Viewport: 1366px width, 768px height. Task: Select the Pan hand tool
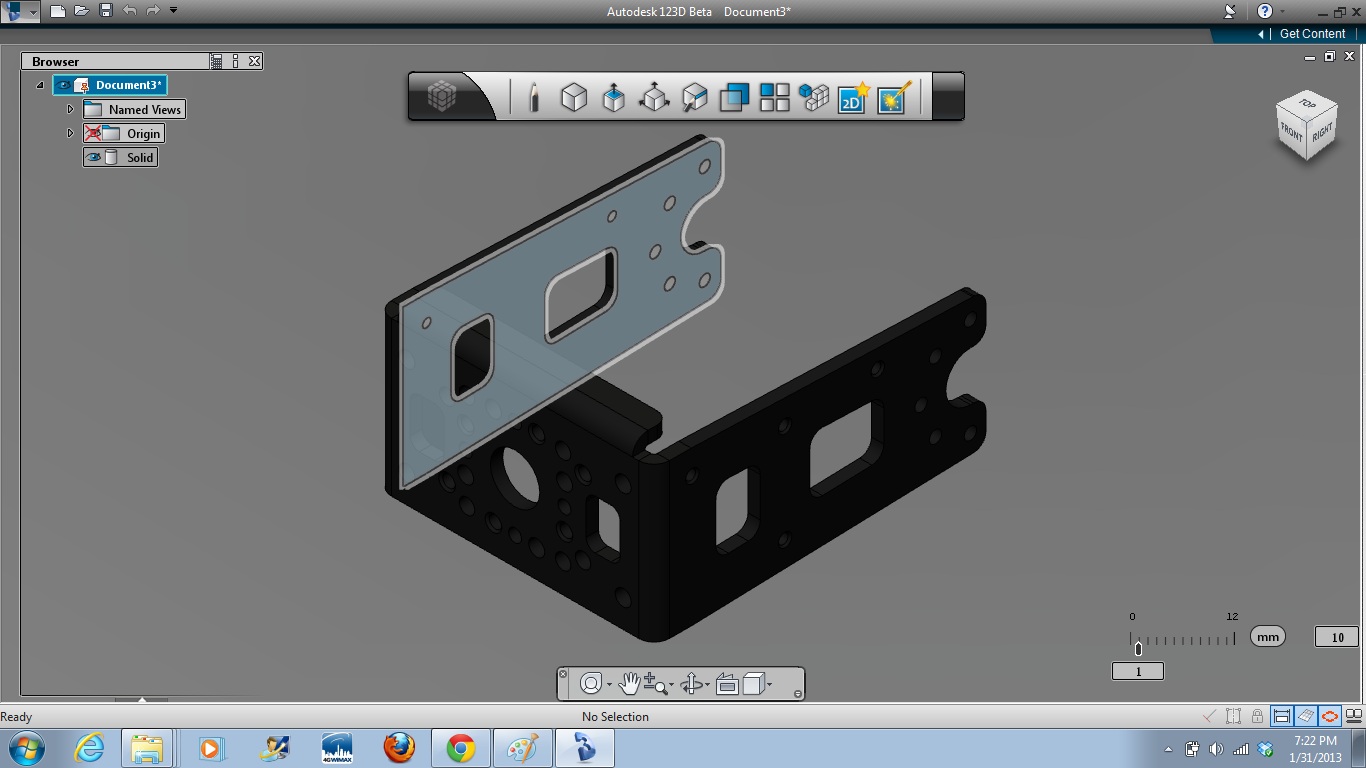[x=629, y=684]
